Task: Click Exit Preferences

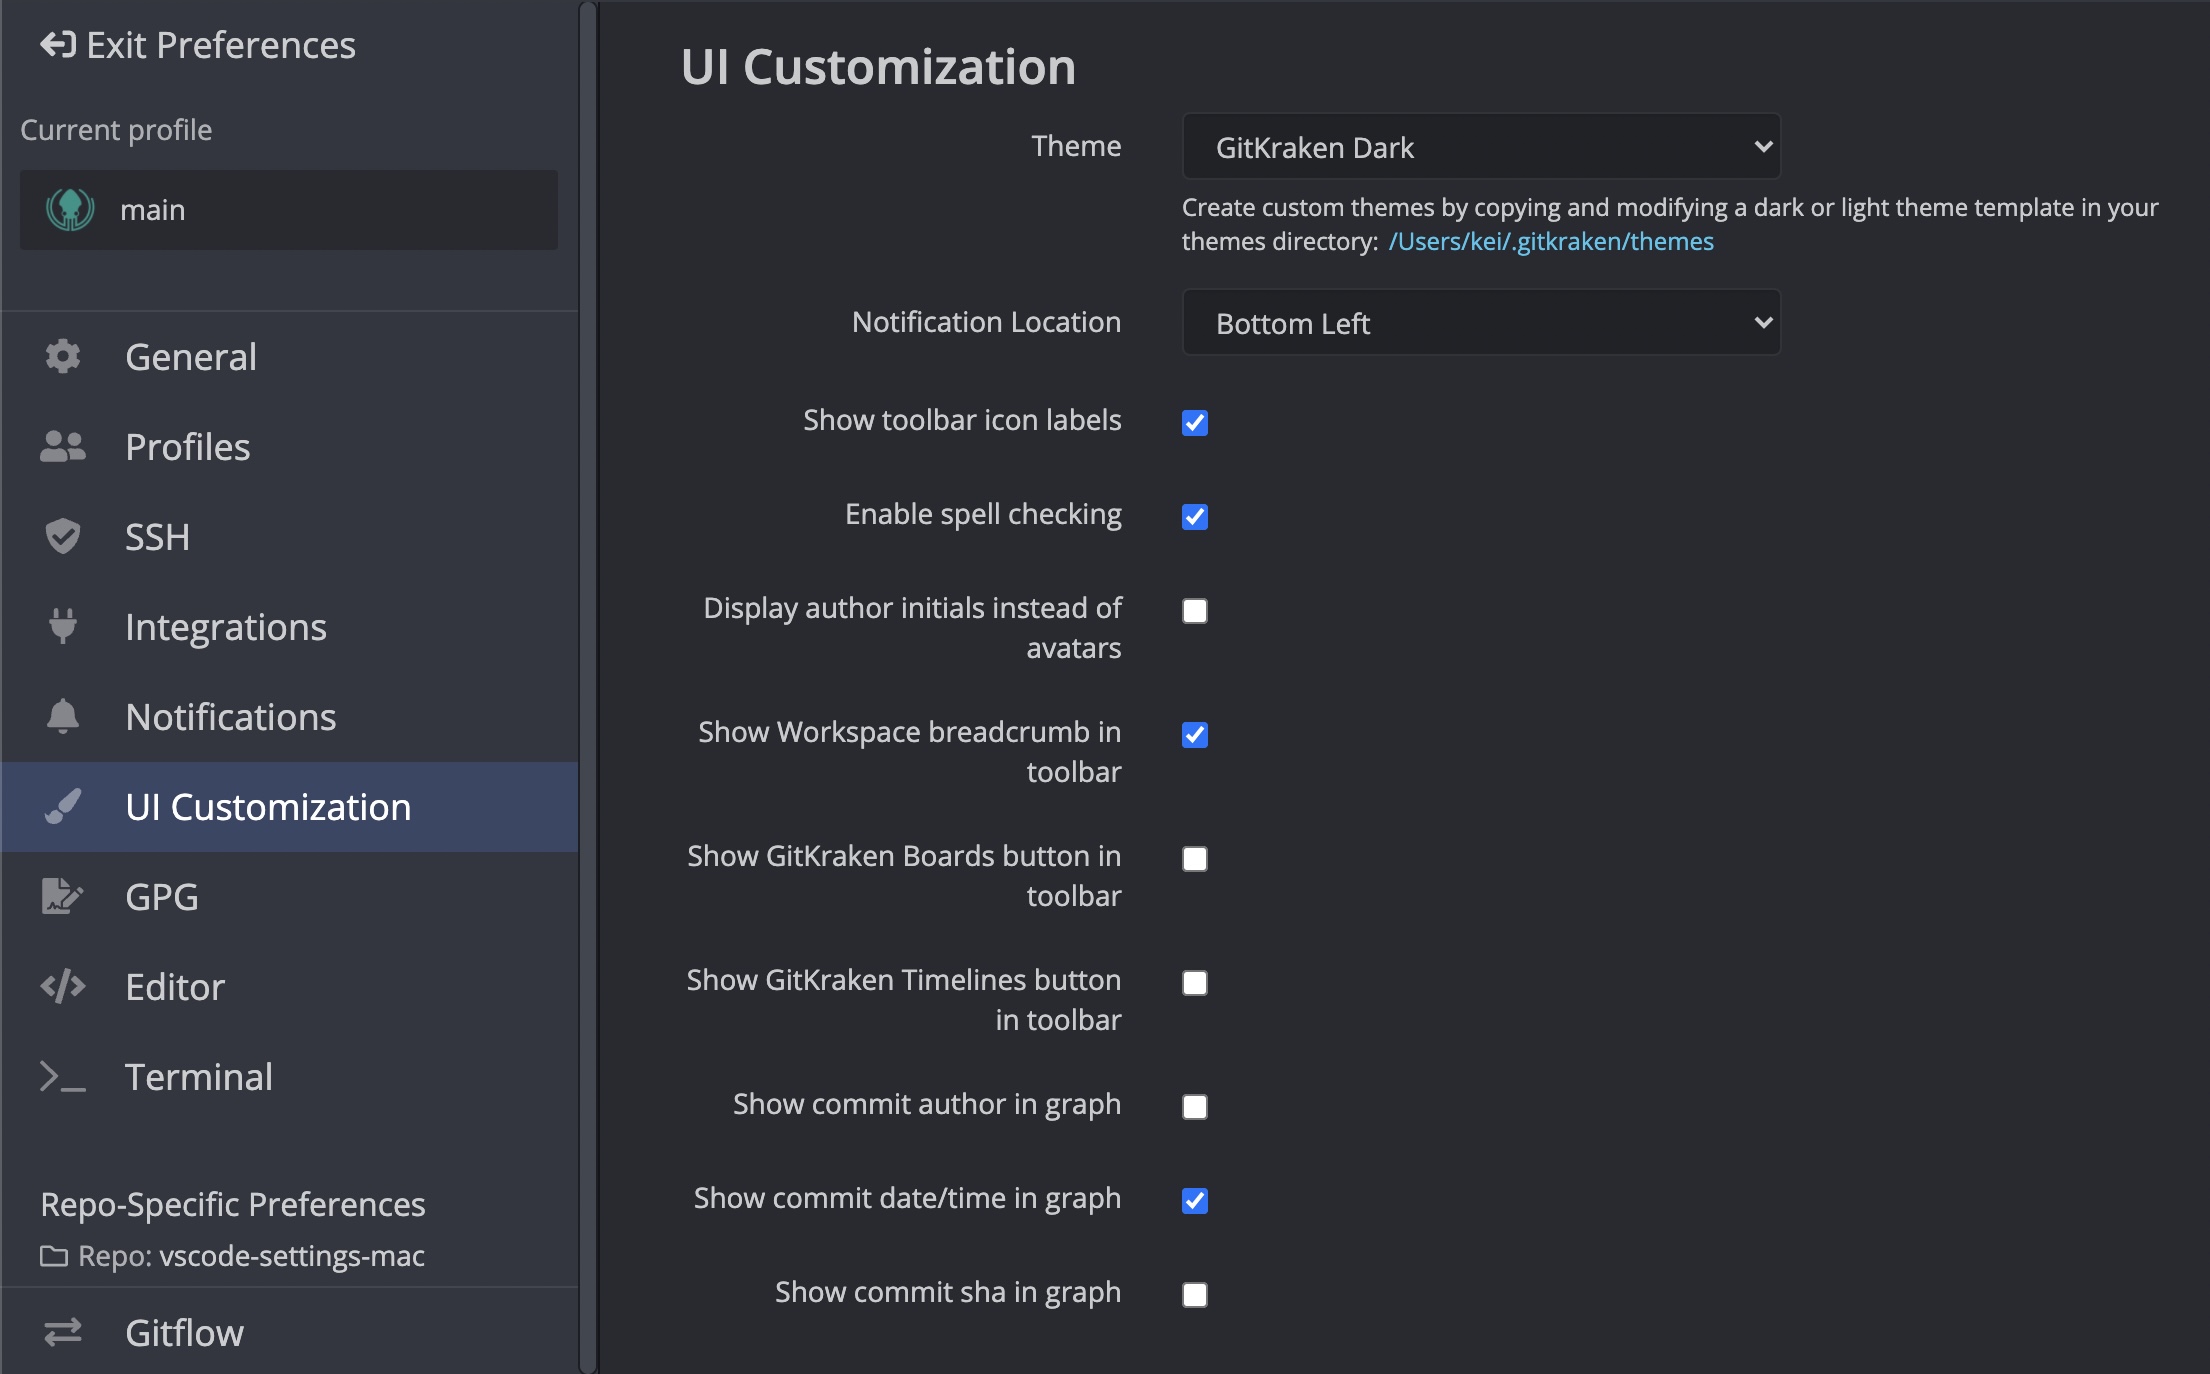Action: [198, 45]
